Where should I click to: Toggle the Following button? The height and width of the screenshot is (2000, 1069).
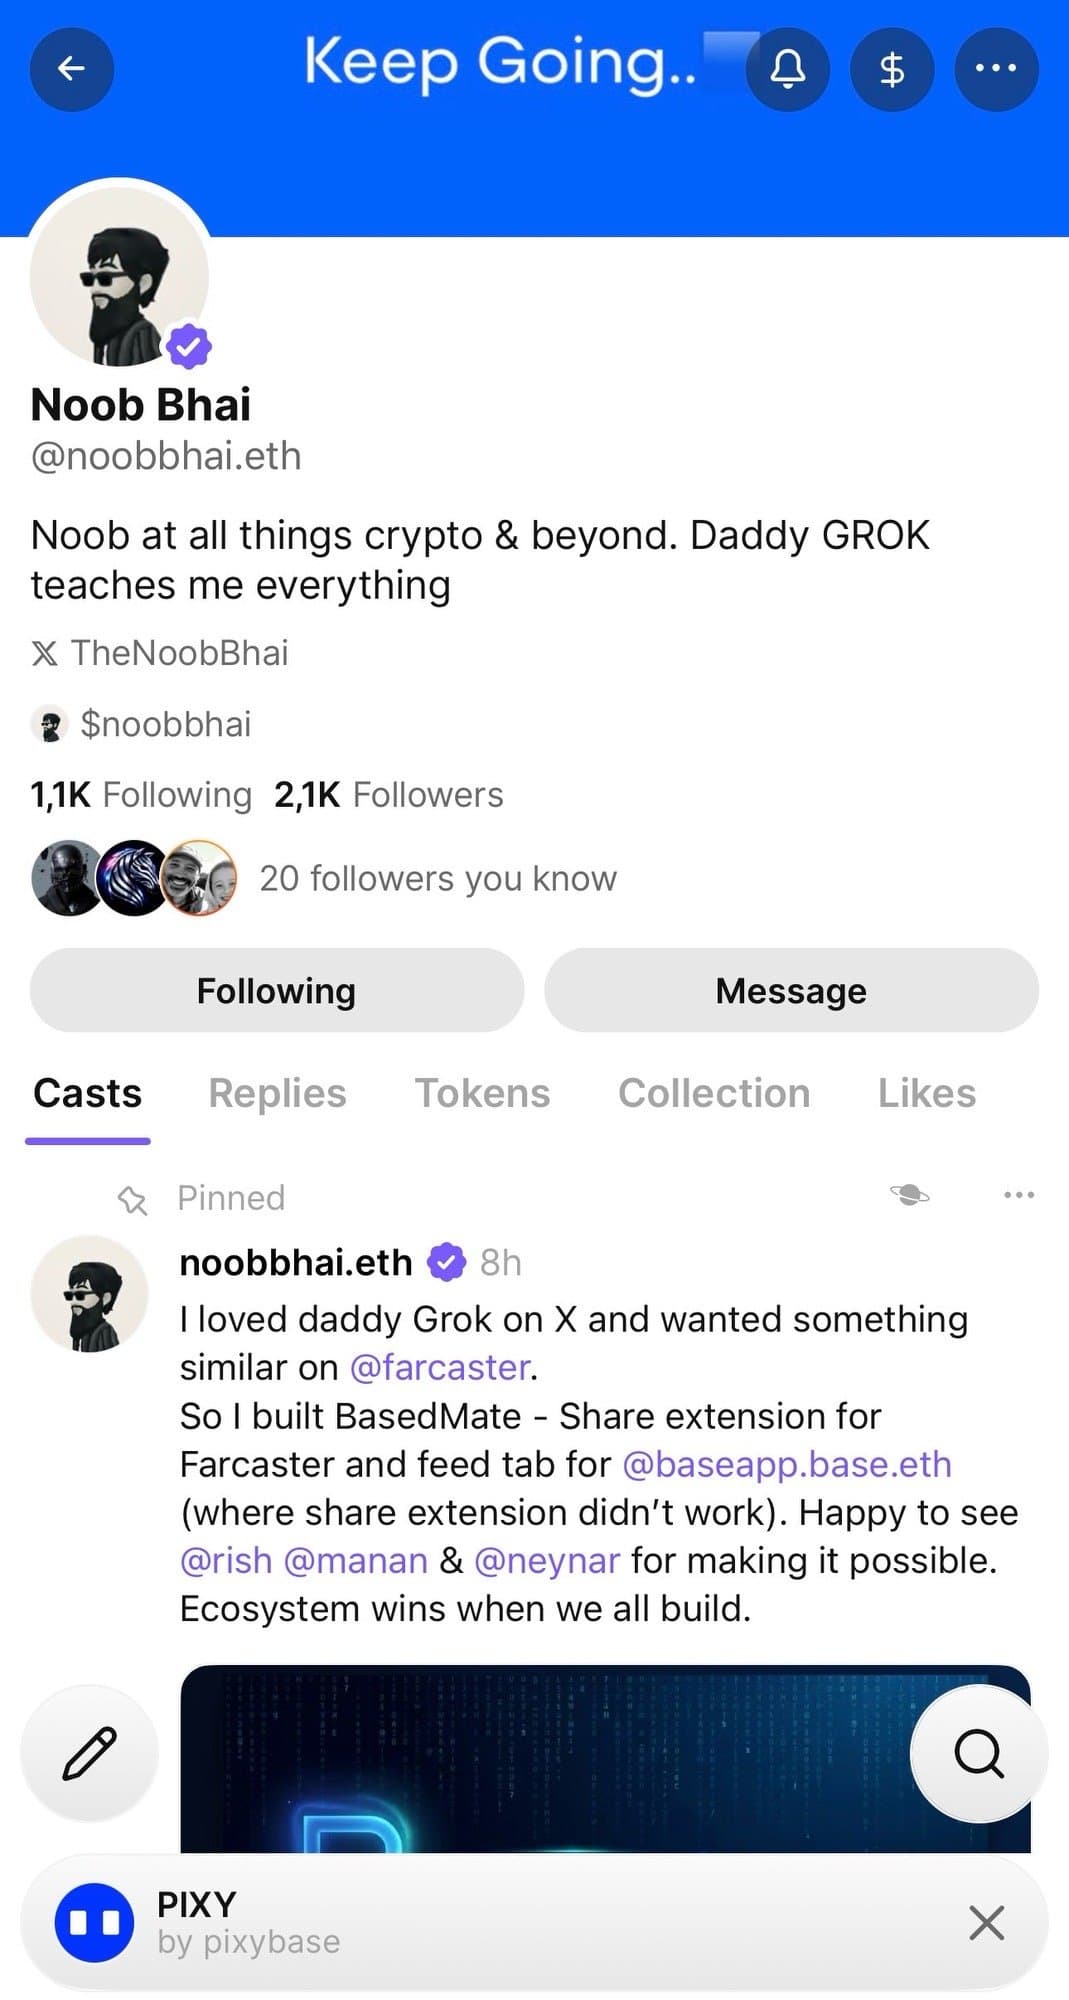click(276, 990)
